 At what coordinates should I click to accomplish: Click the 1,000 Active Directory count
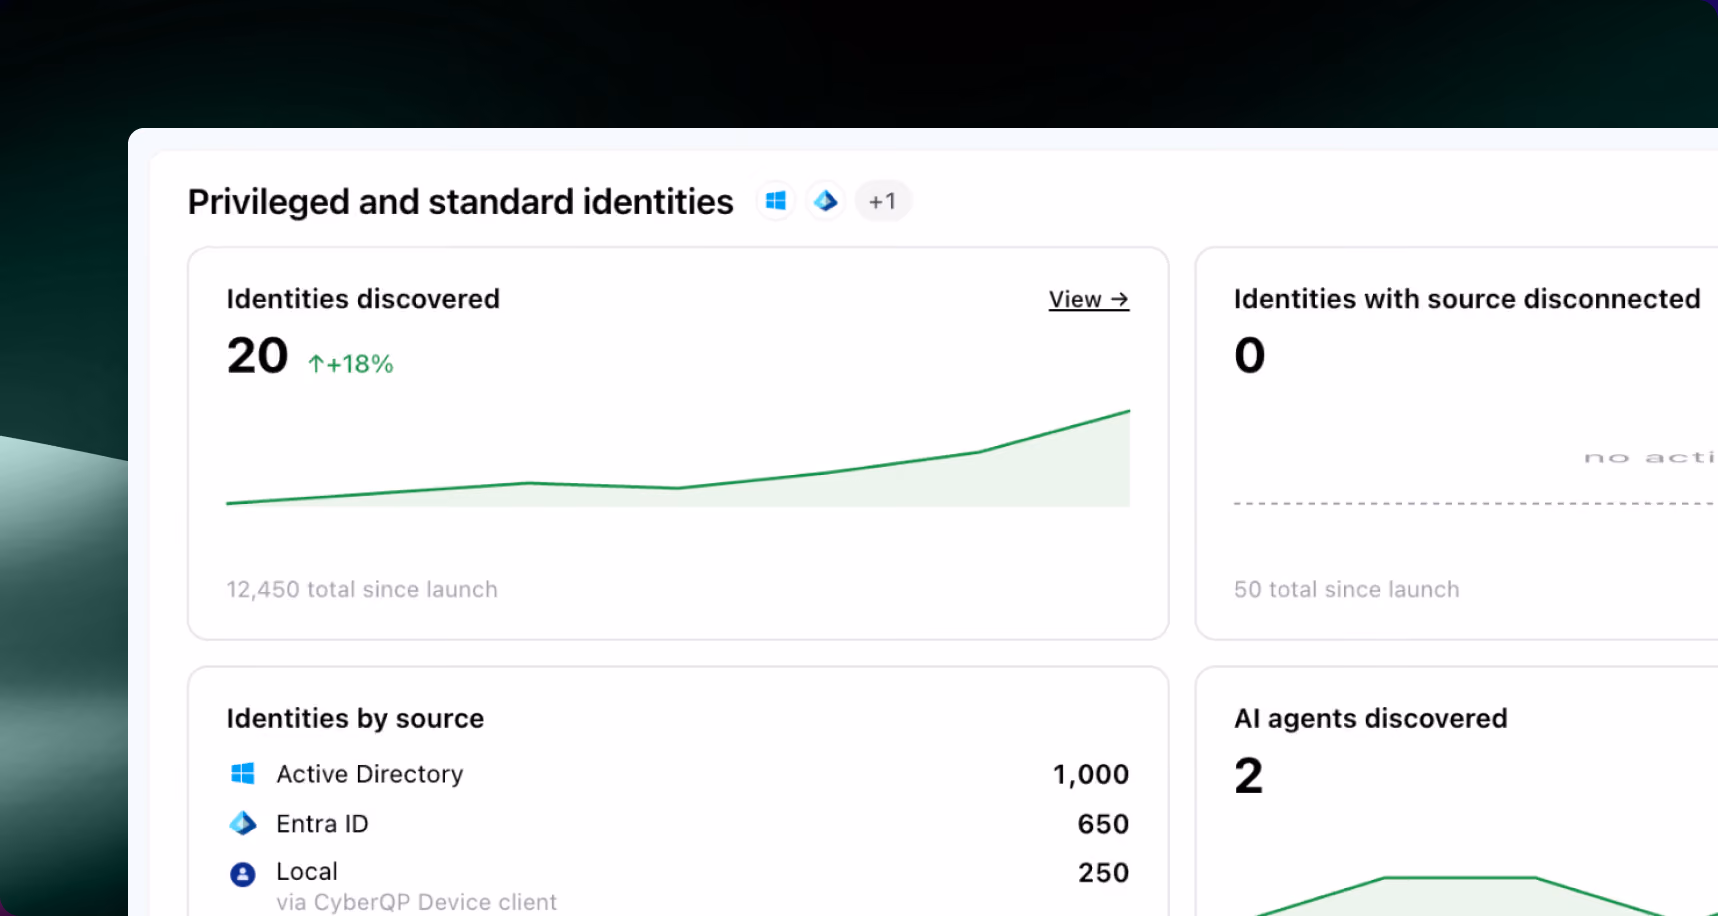[x=1091, y=774]
